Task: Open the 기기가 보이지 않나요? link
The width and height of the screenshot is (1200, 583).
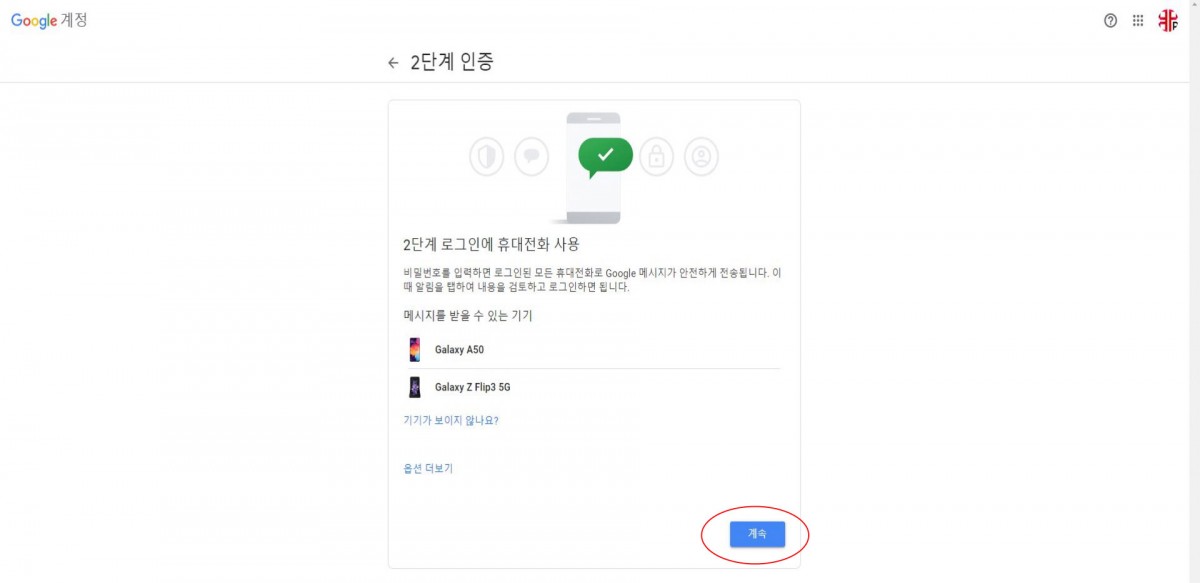Action: [x=451, y=420]
